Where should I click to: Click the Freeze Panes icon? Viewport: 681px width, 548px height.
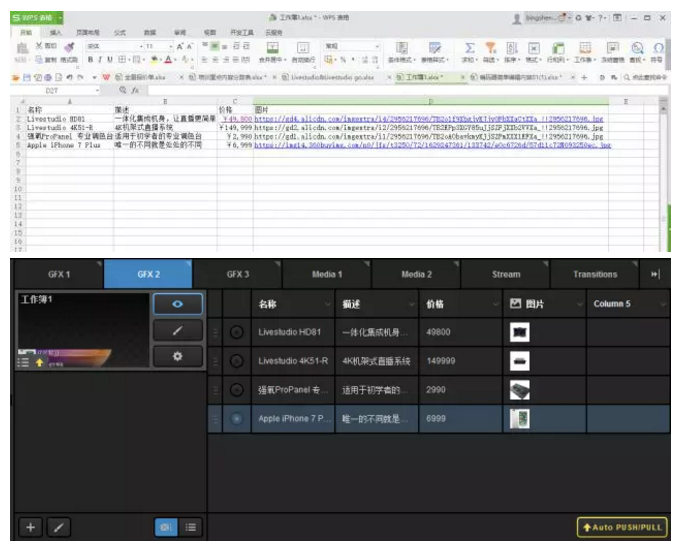click(612, 48)
